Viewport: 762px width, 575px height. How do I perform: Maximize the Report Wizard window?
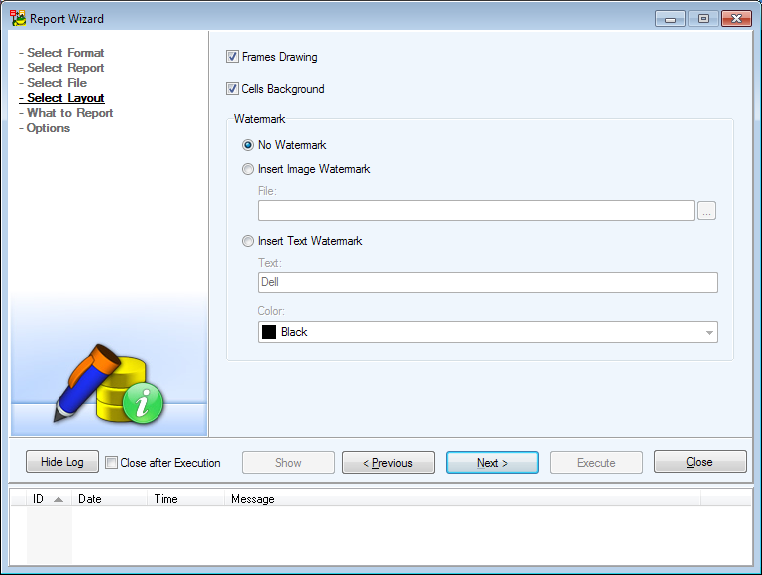pos(703,19)
